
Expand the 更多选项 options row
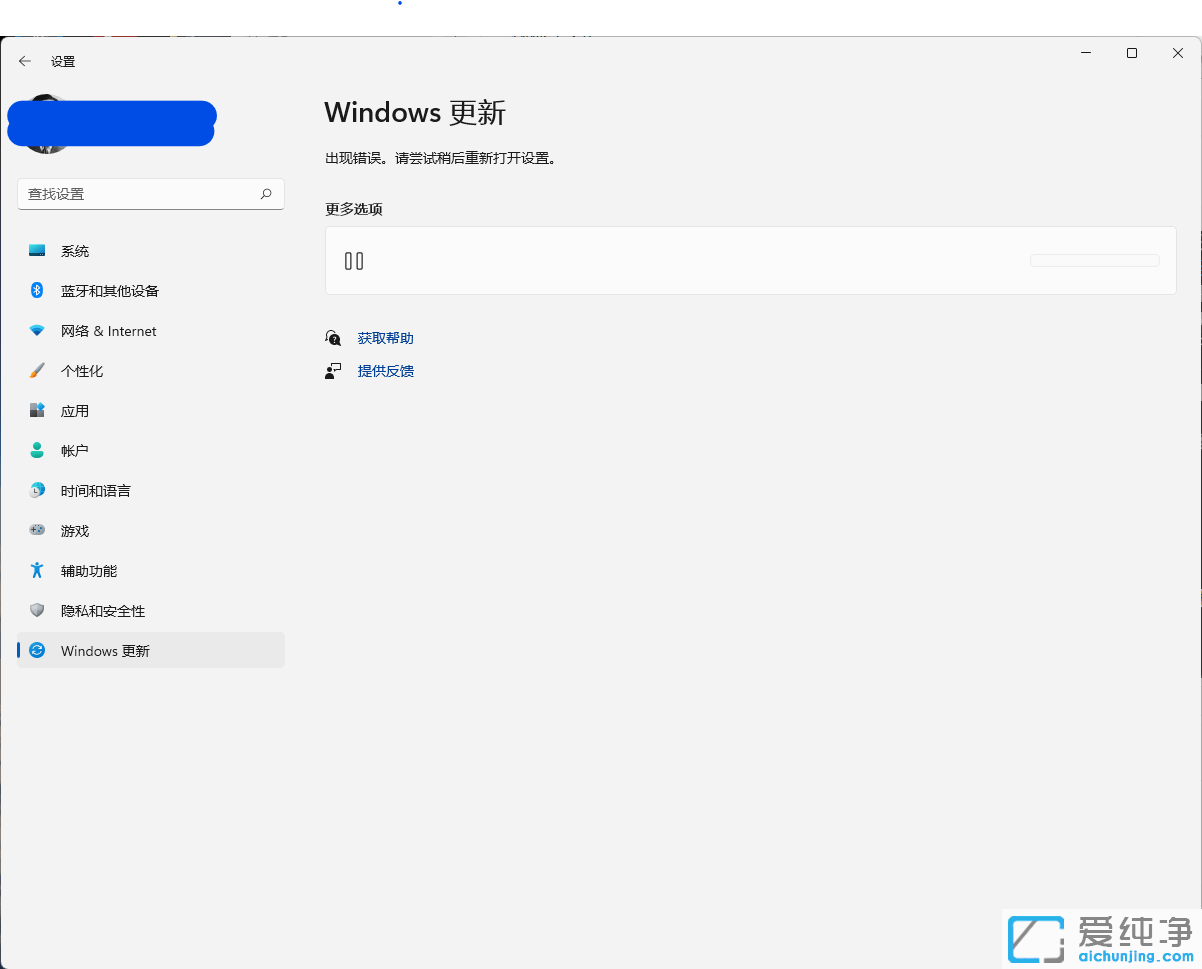750,261
